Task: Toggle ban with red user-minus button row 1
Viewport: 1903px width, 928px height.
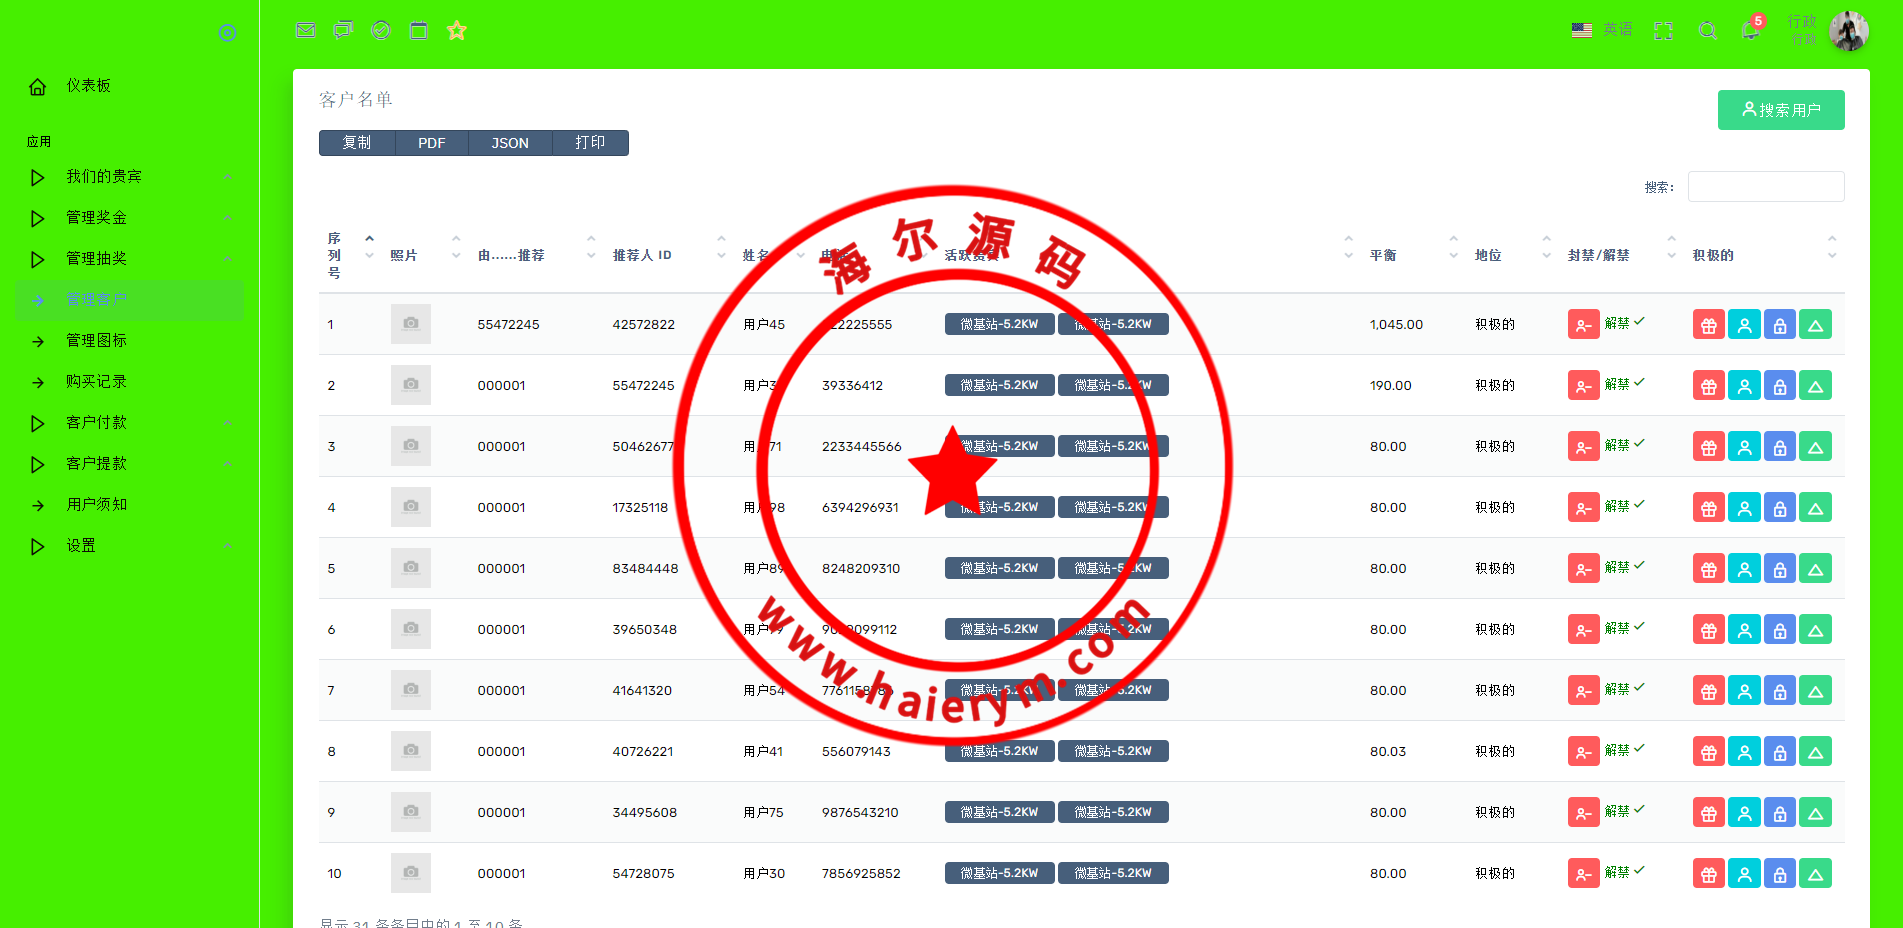Action: point(1583,325)
